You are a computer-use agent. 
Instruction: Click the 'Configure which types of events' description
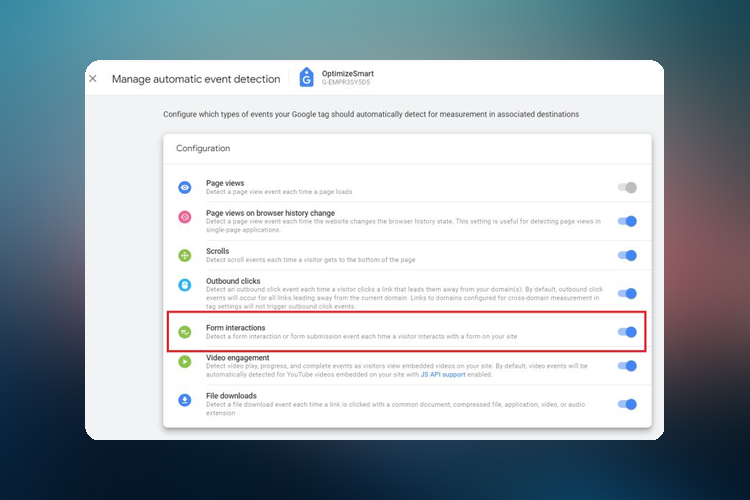pos(371,114)
